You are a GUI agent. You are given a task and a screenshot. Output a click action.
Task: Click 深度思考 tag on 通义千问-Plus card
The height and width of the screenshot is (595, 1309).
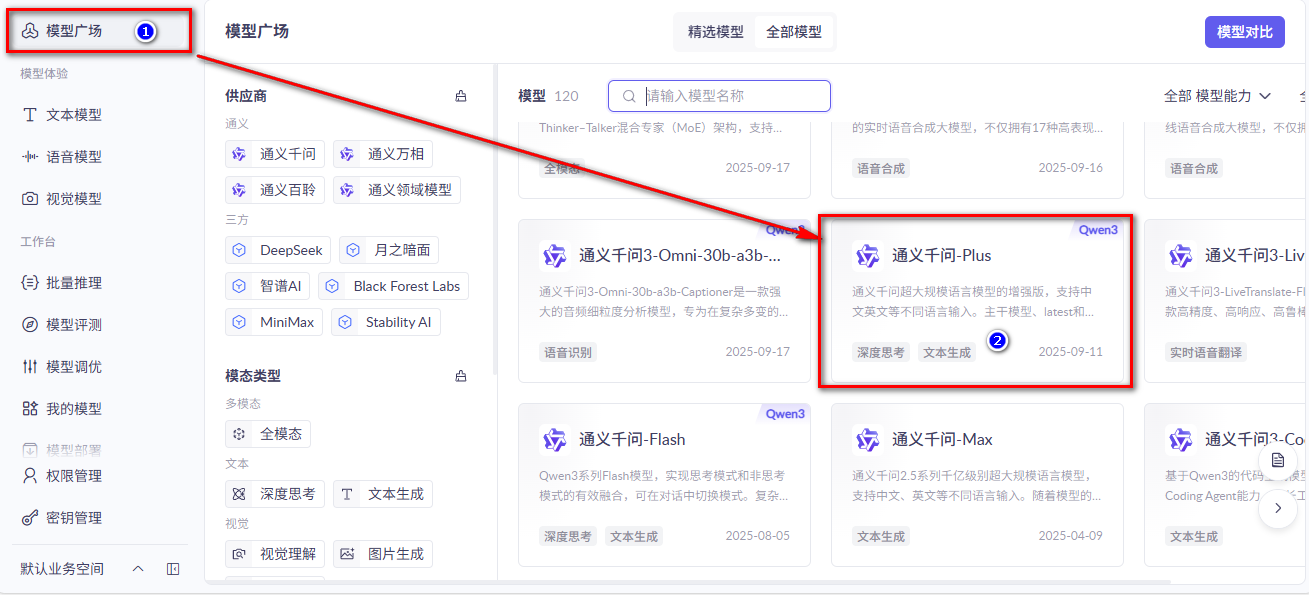click(x=881, y=352)
